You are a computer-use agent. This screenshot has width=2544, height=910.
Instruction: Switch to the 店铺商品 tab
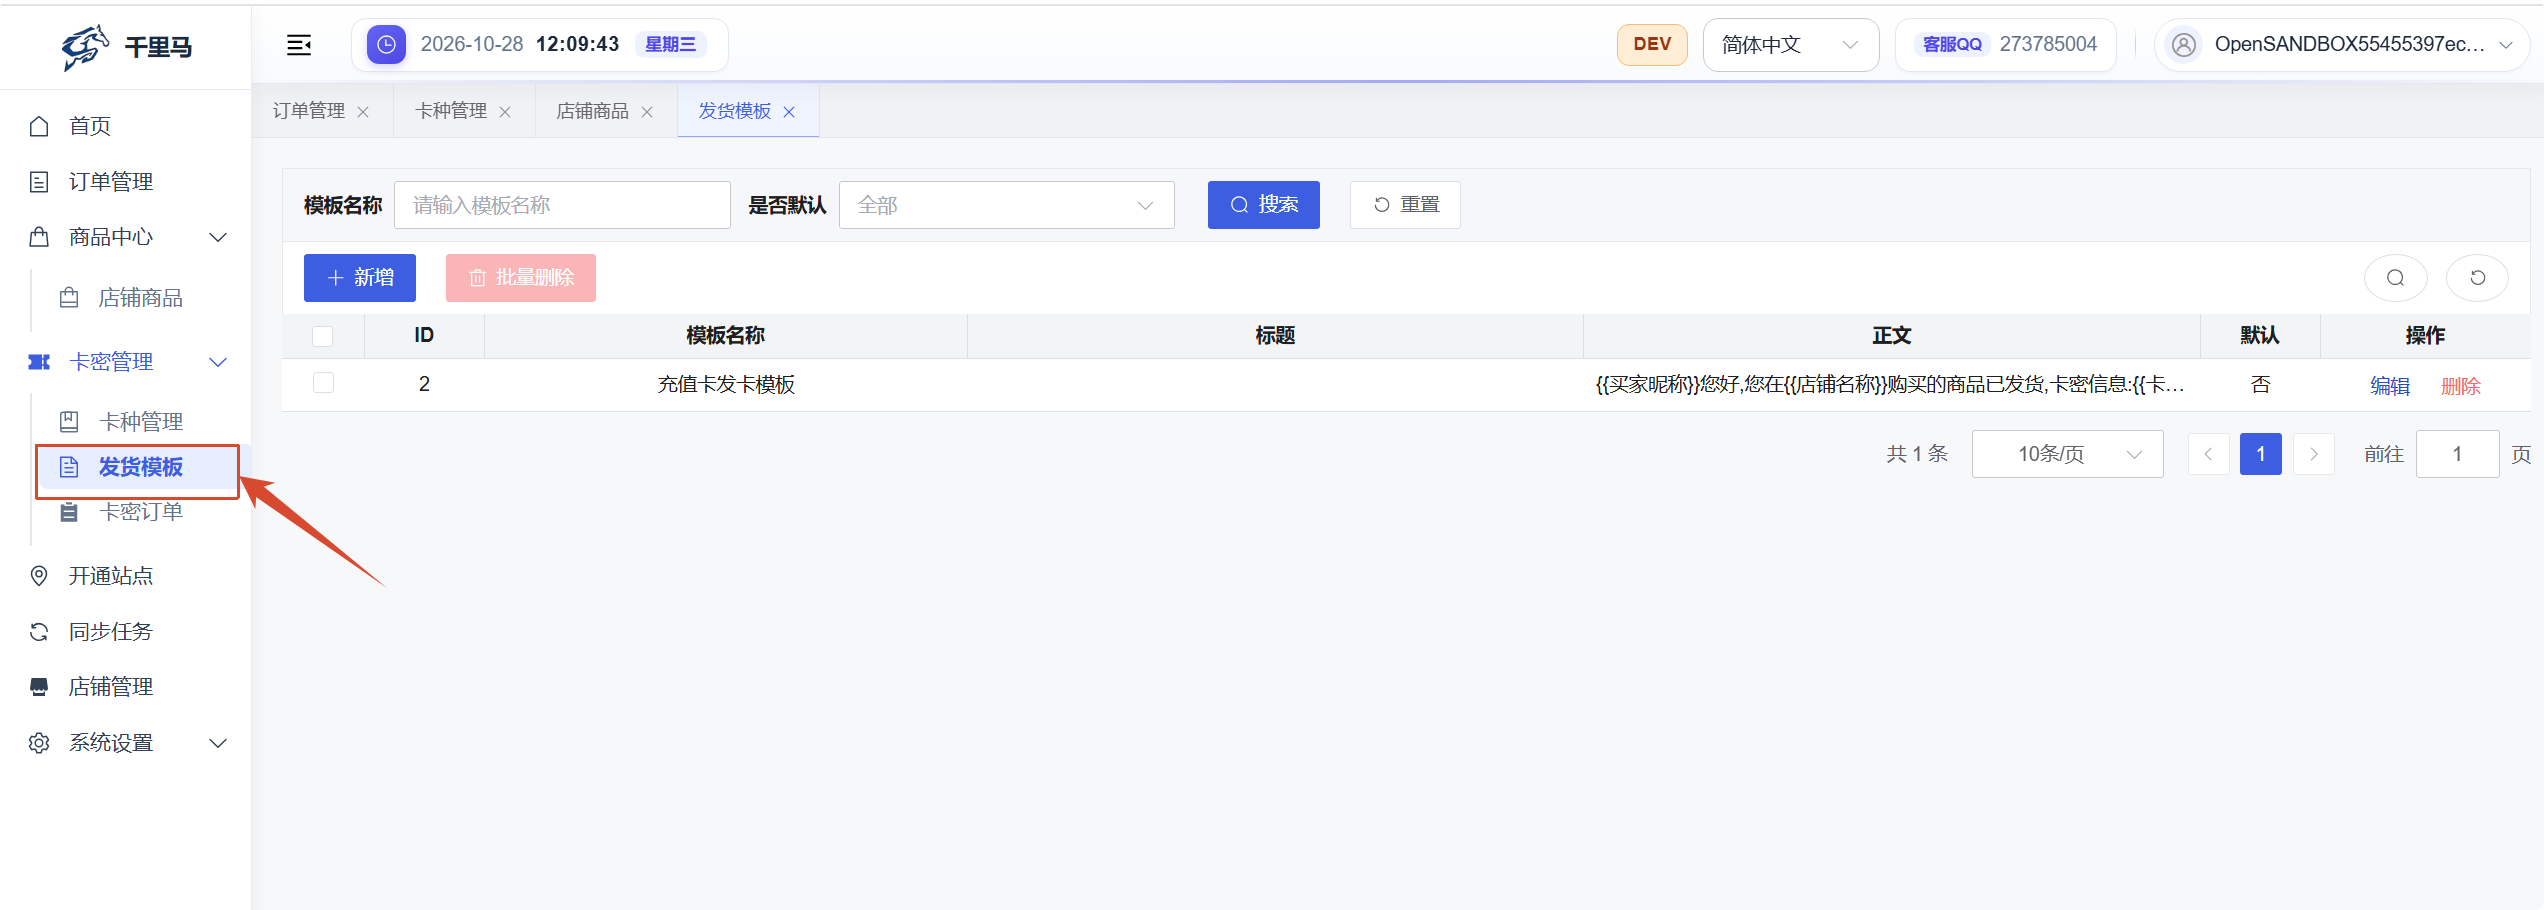pos(593,111)
